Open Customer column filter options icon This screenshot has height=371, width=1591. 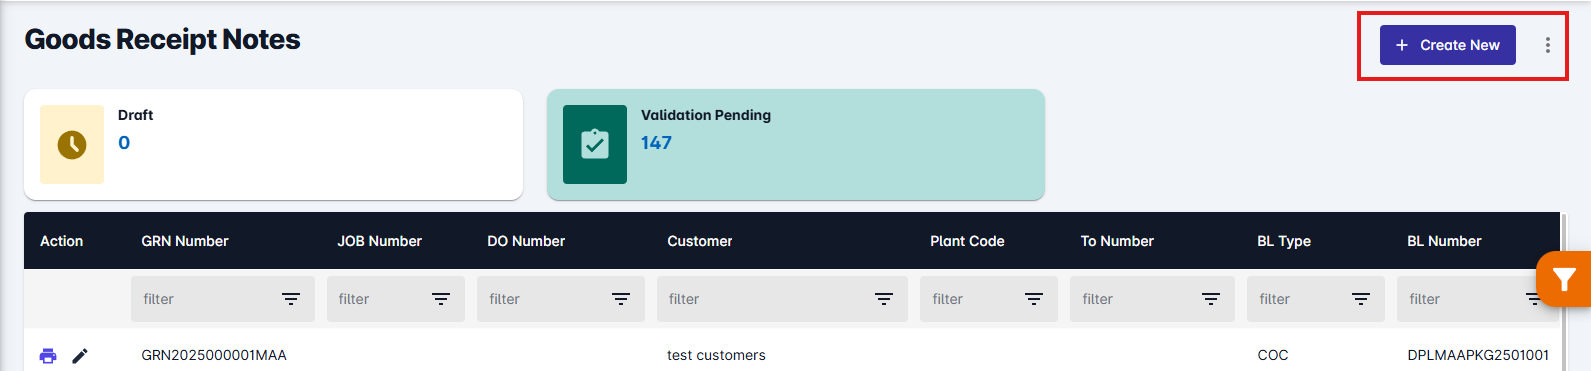tap(884, 299)
